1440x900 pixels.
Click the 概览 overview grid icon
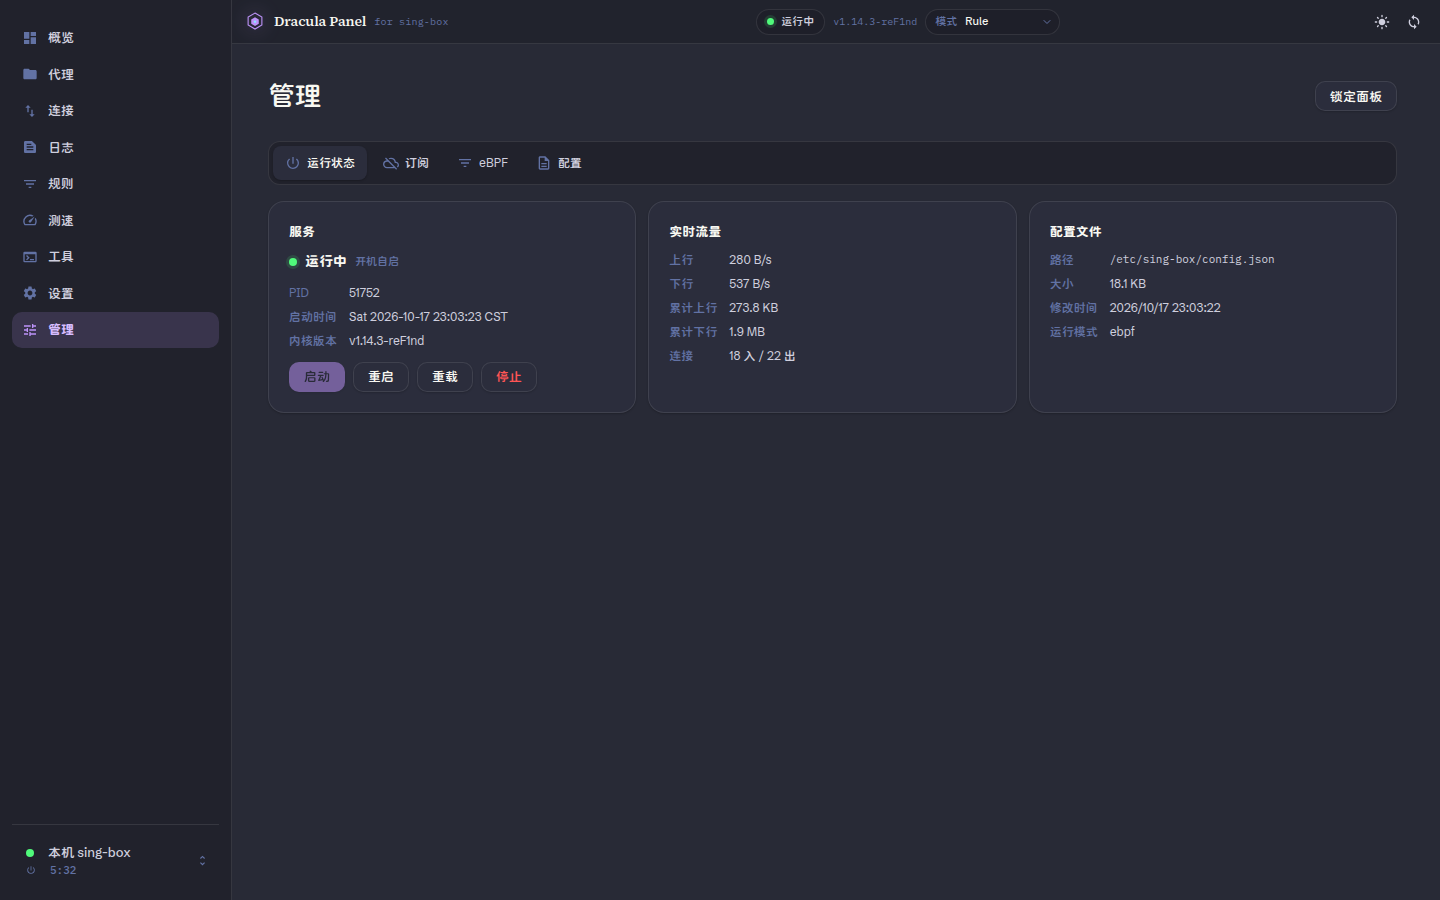[x=30, y=38]
